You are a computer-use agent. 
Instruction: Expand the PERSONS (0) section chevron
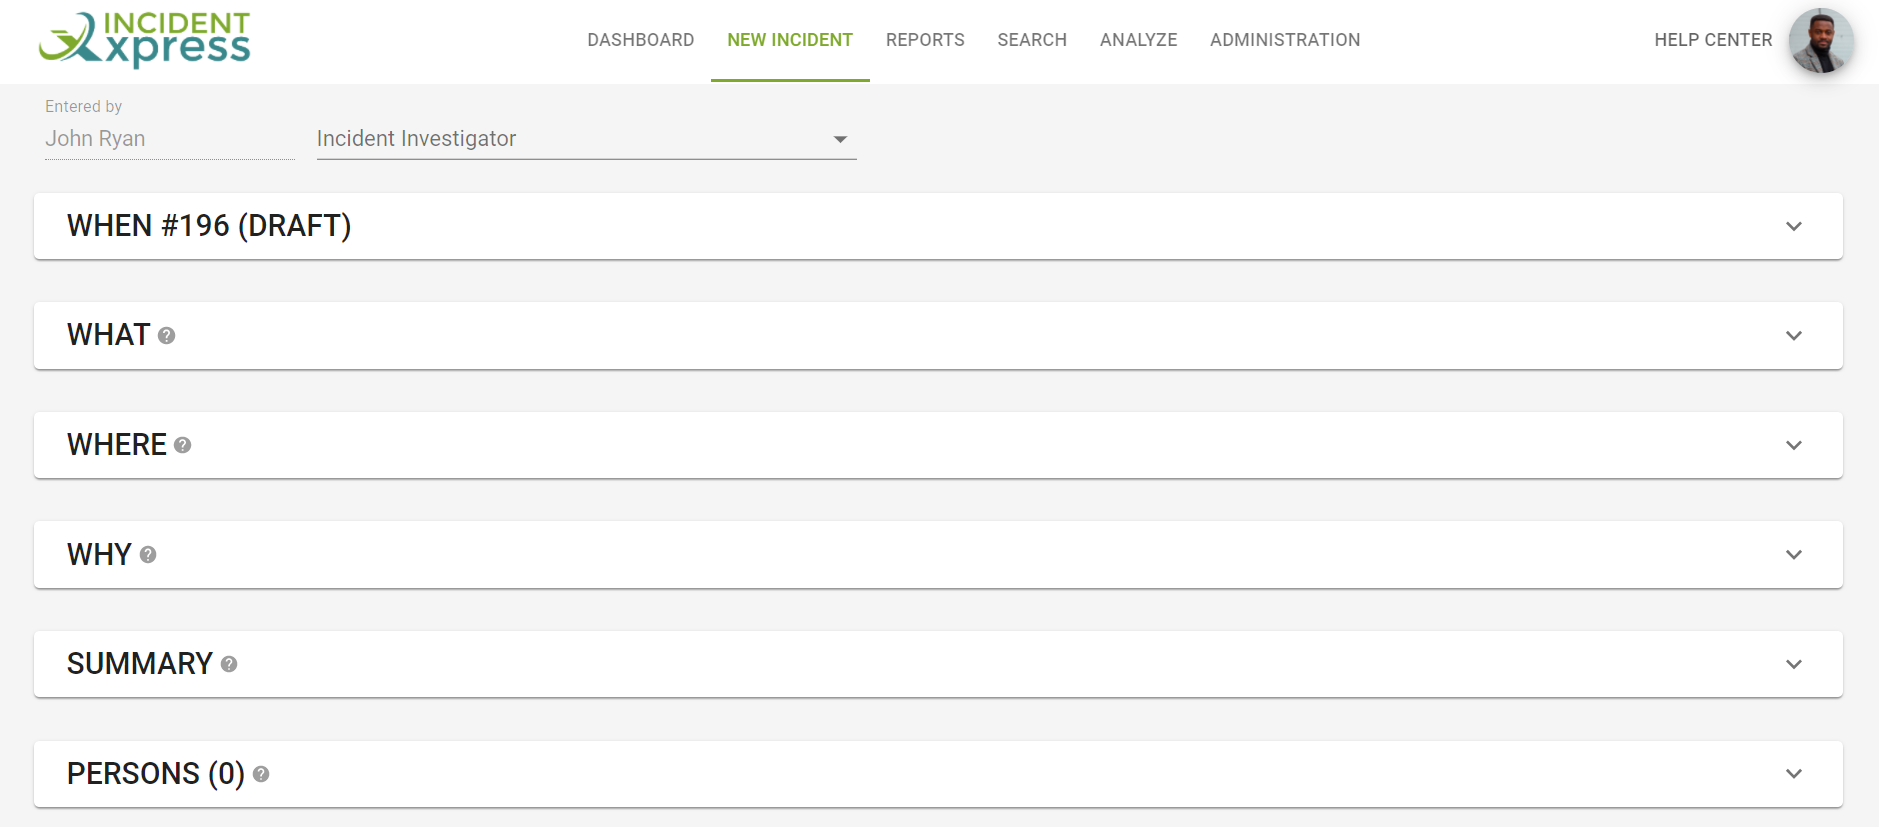coord(1794,774)
